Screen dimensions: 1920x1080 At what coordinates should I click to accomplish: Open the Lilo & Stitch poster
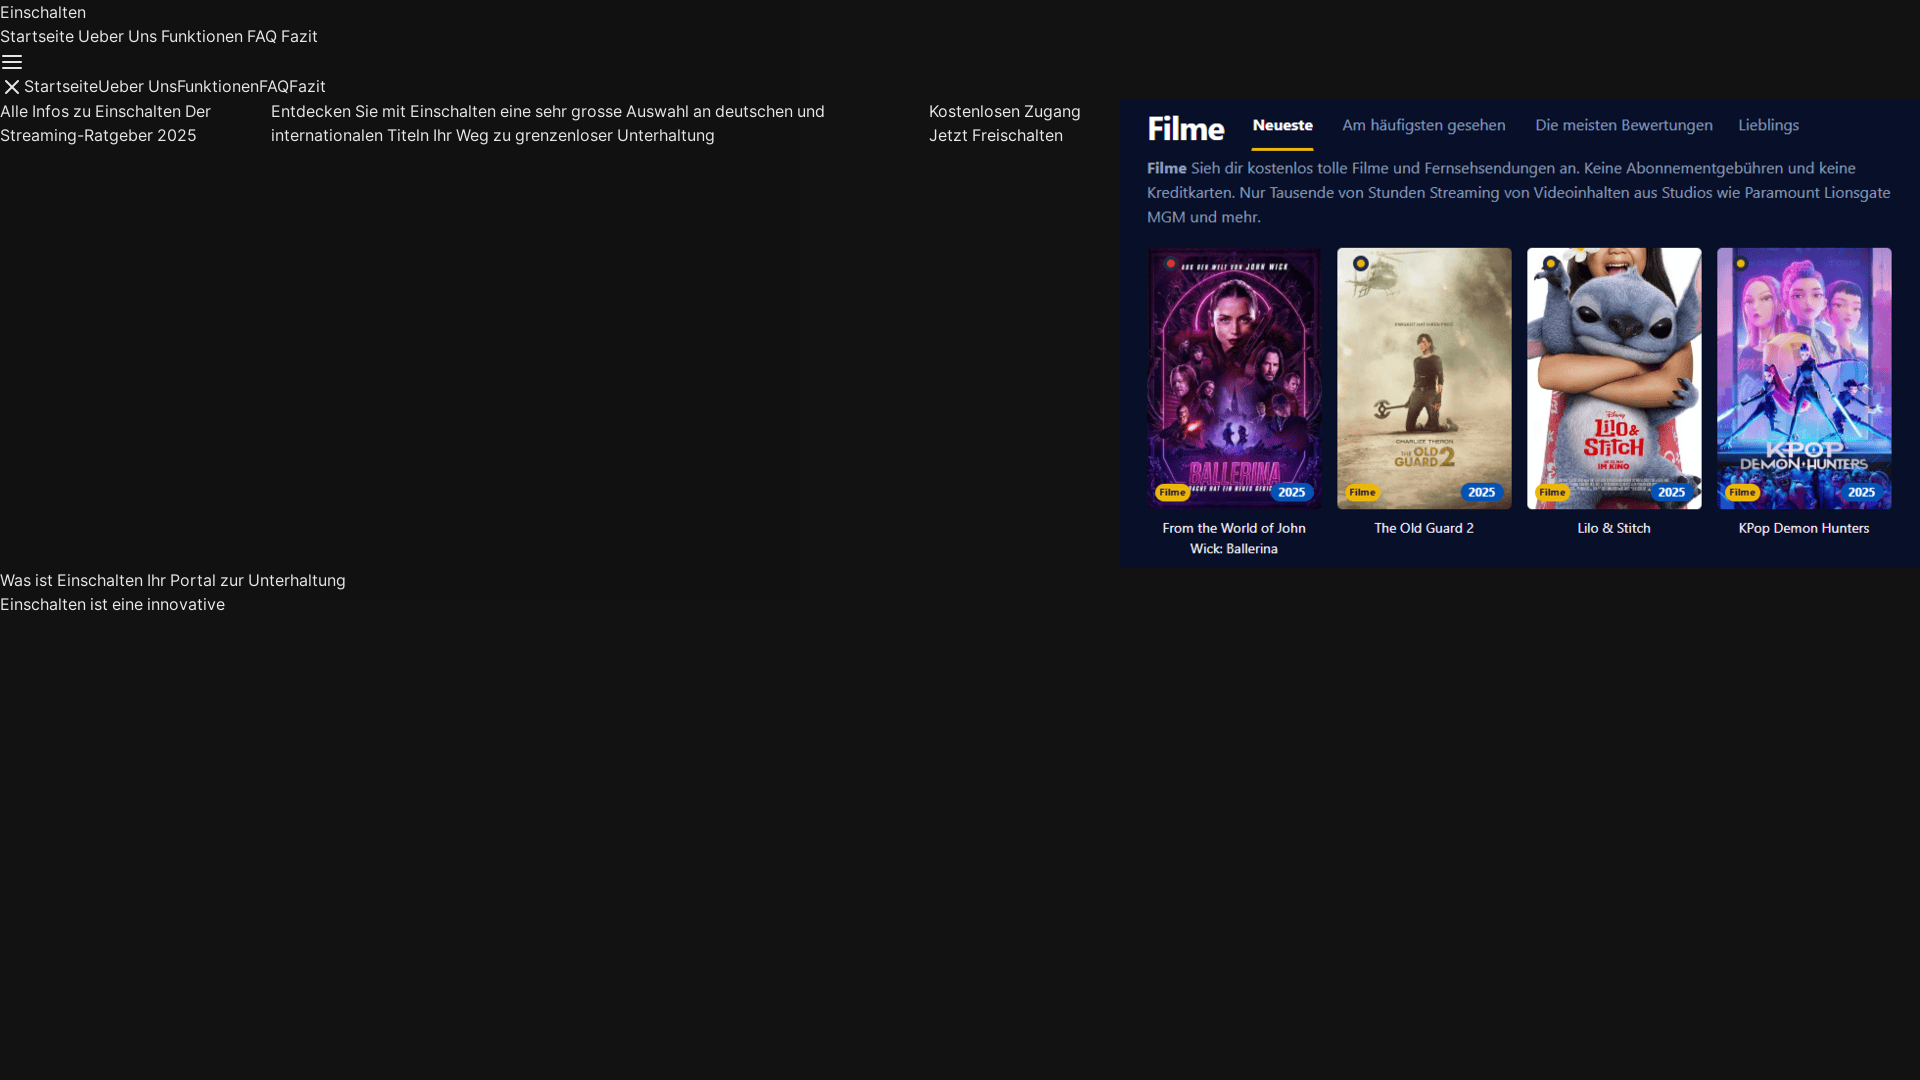(x=1614, y=378)
